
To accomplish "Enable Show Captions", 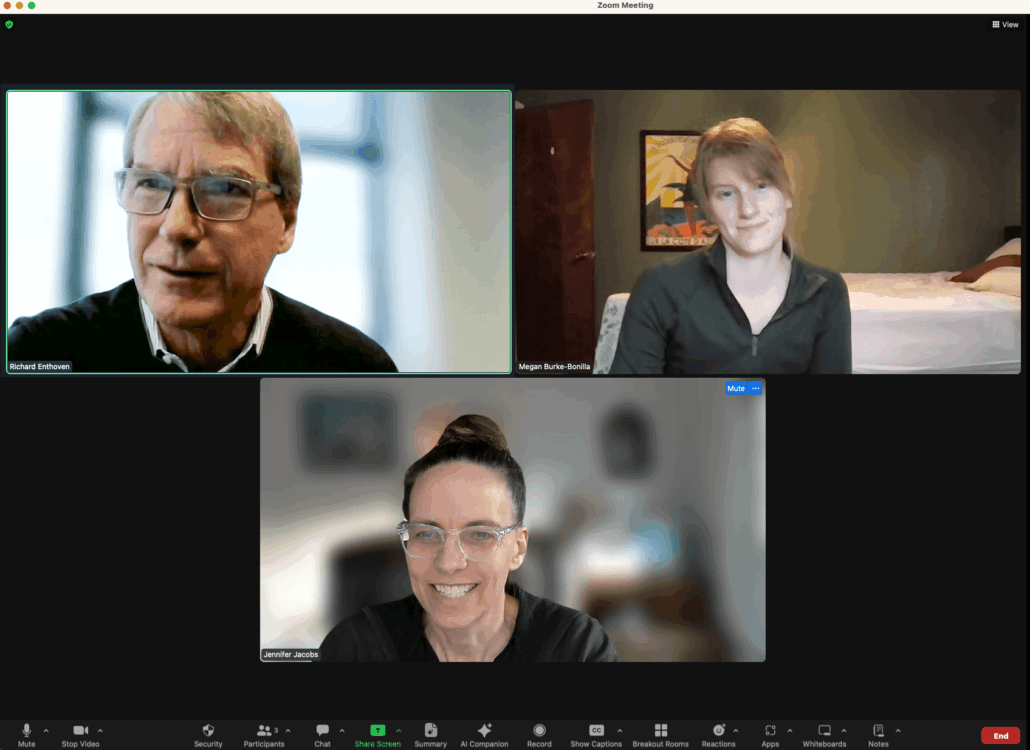I will pos(595,732).
